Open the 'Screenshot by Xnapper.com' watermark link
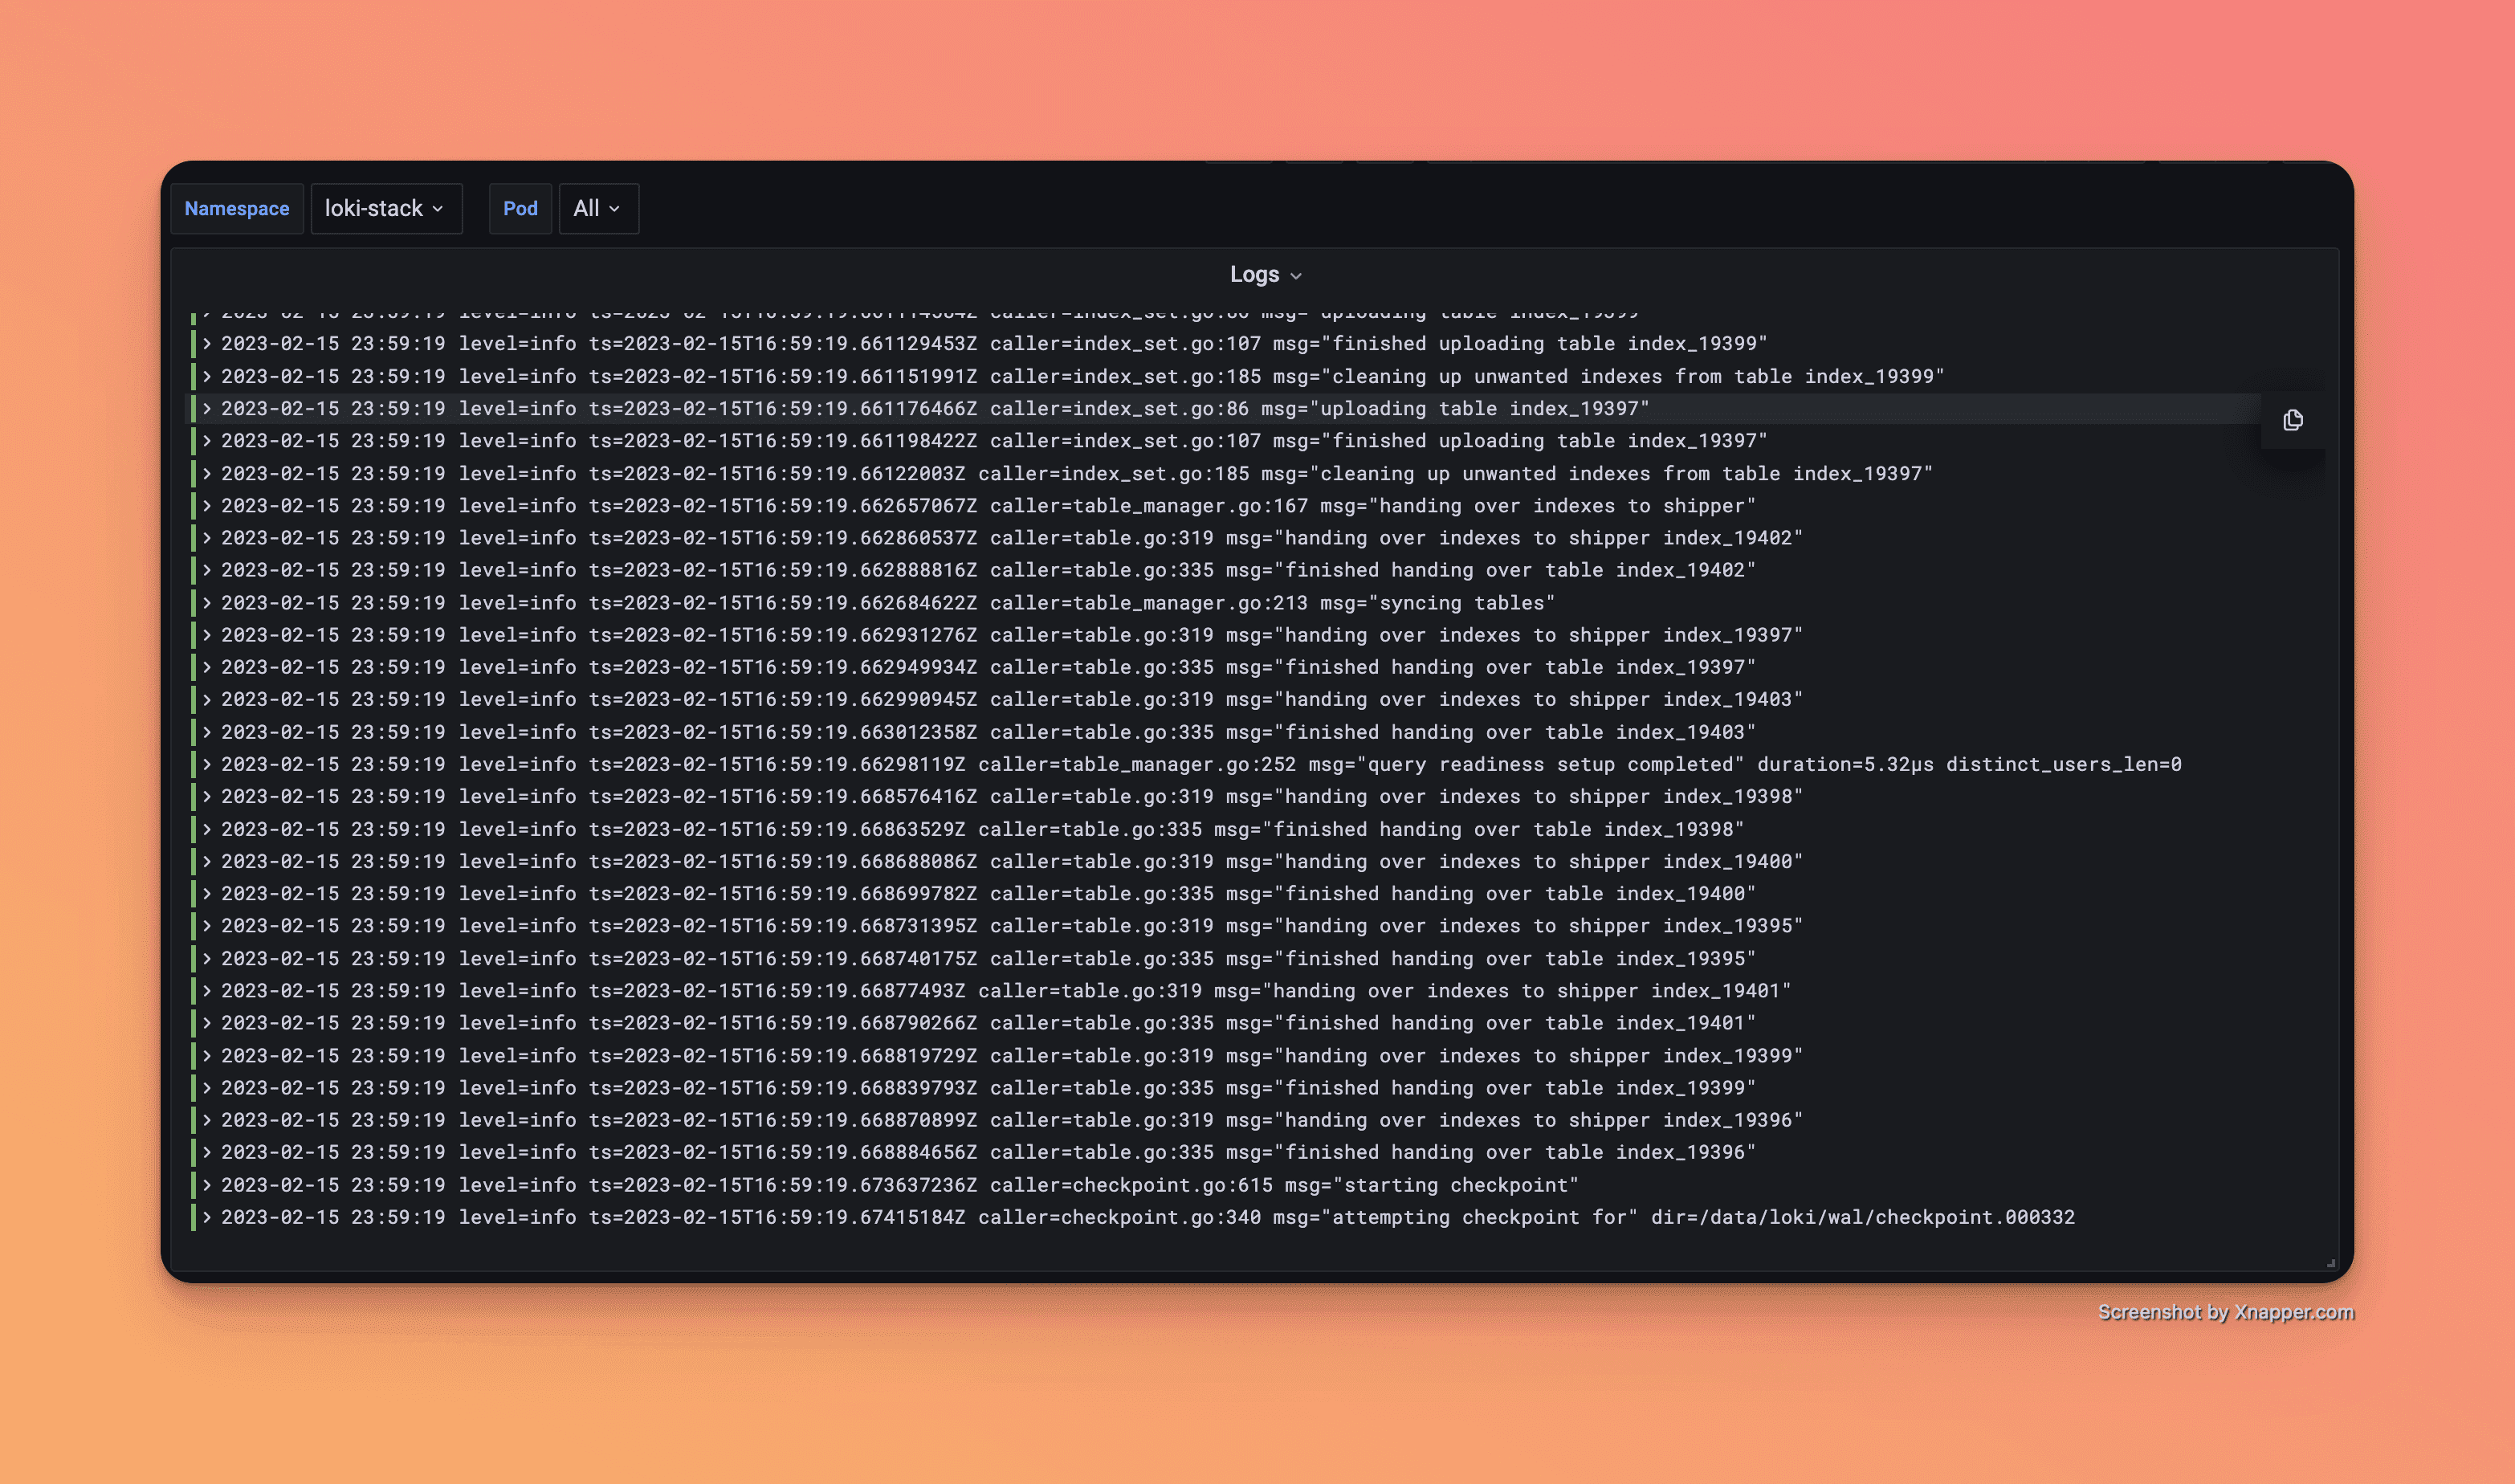 click(x=2225, y=1312)
